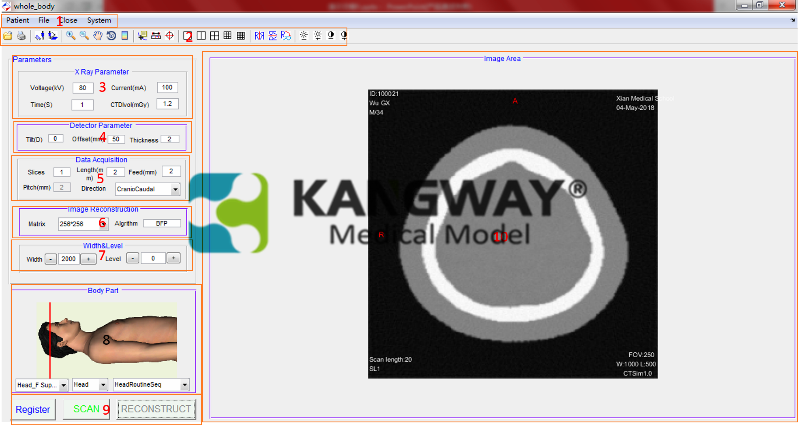Click the open folder toolbar icon
This screenshot has height=428, width=798.
[x=8, y=36]
